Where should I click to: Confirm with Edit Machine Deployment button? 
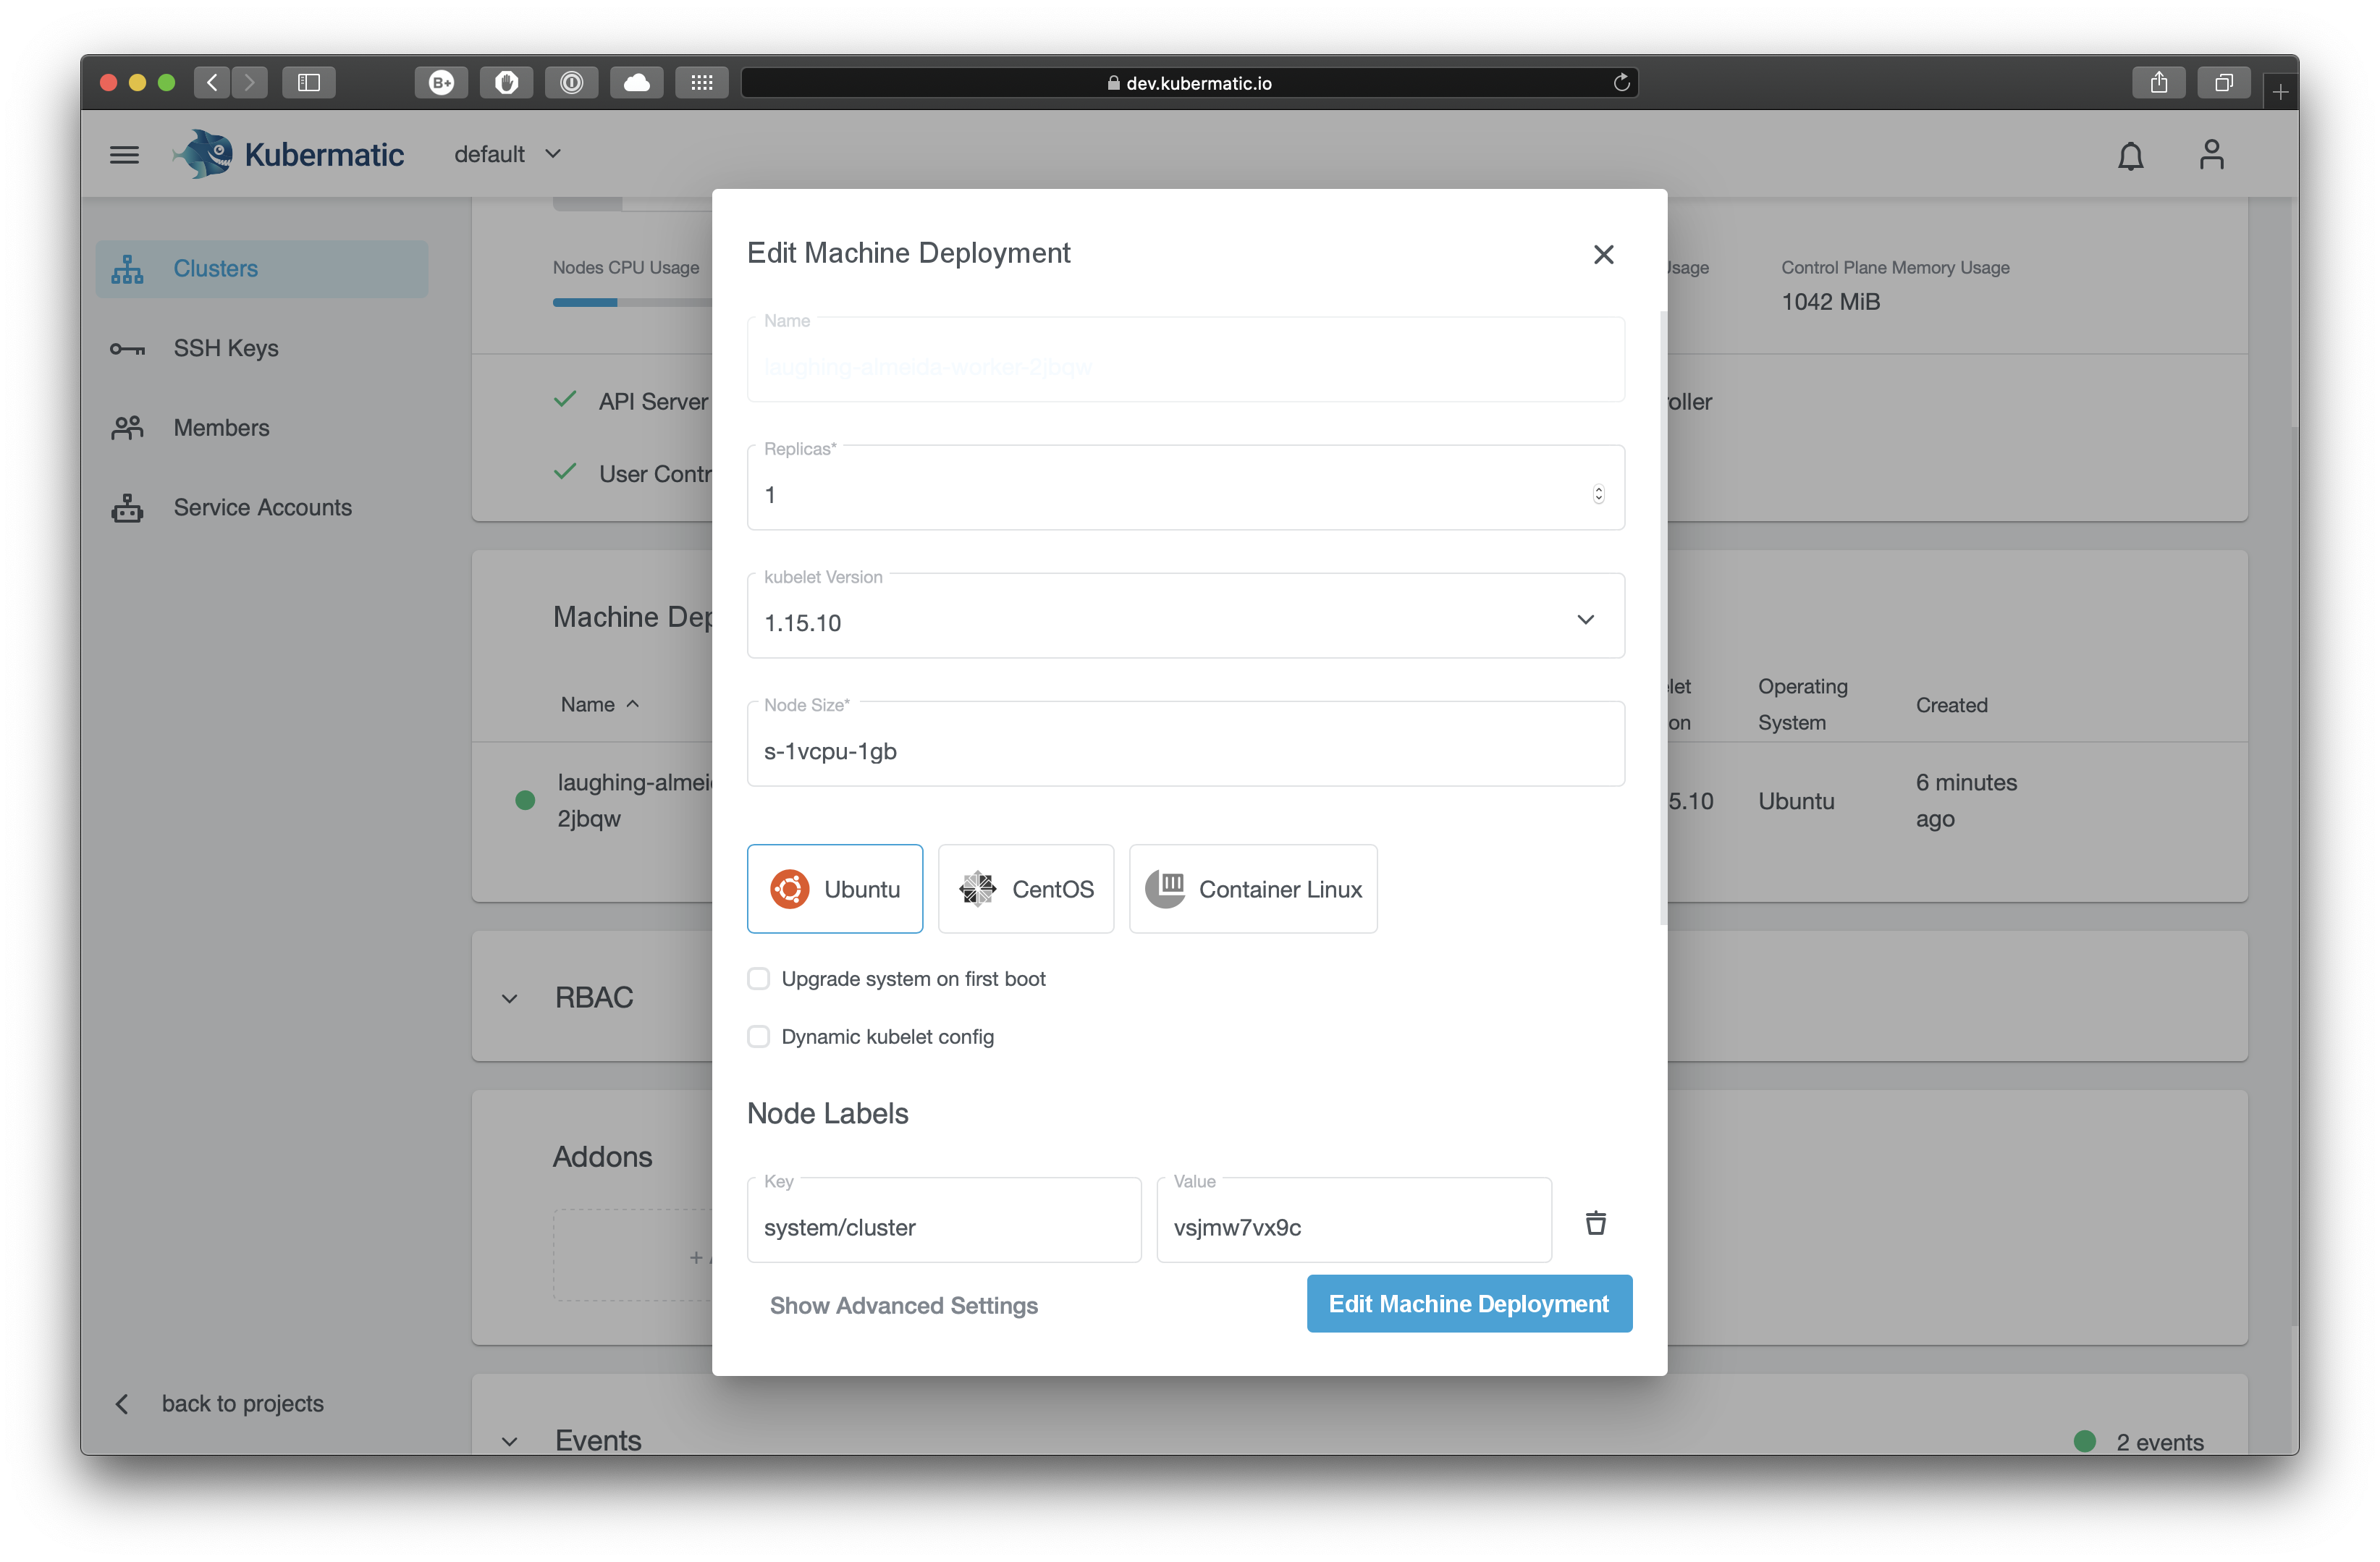(1468, 1303)
